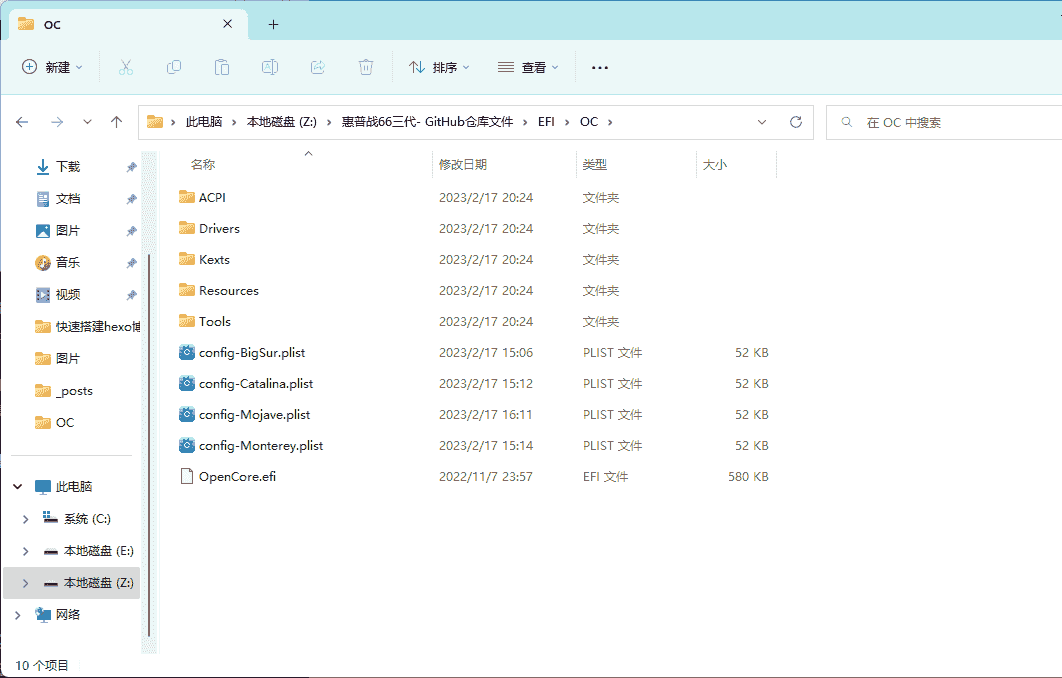Image resolution: width=1062 pixels, height=678 pixels.
Task: Click the Cut scissors icon in toolbar
Action: (x=125, y=67)
